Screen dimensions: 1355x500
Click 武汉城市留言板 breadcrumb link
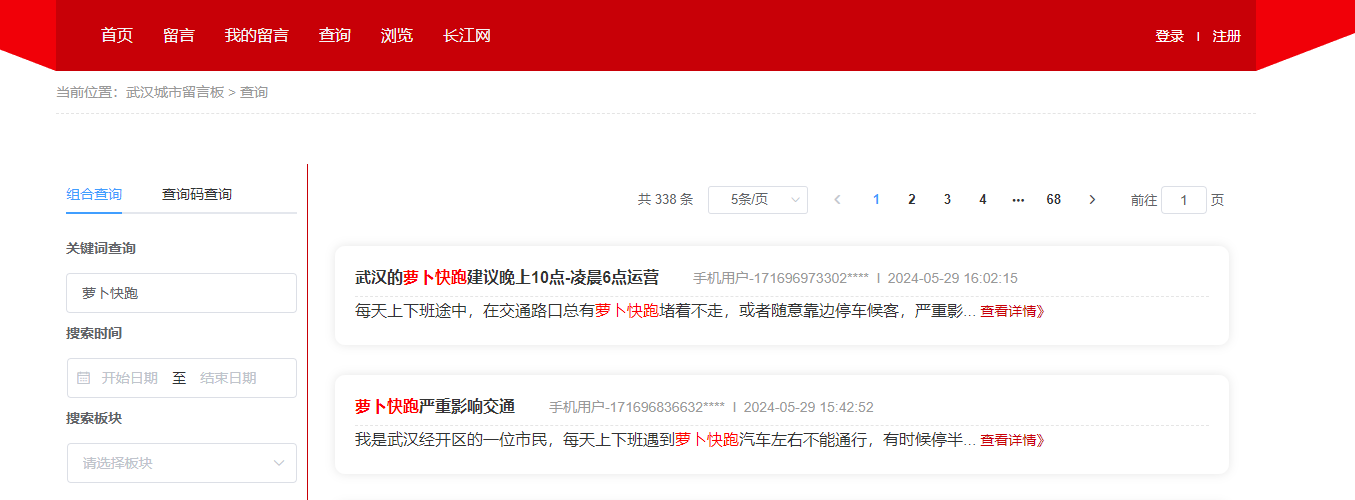[175, 92]
